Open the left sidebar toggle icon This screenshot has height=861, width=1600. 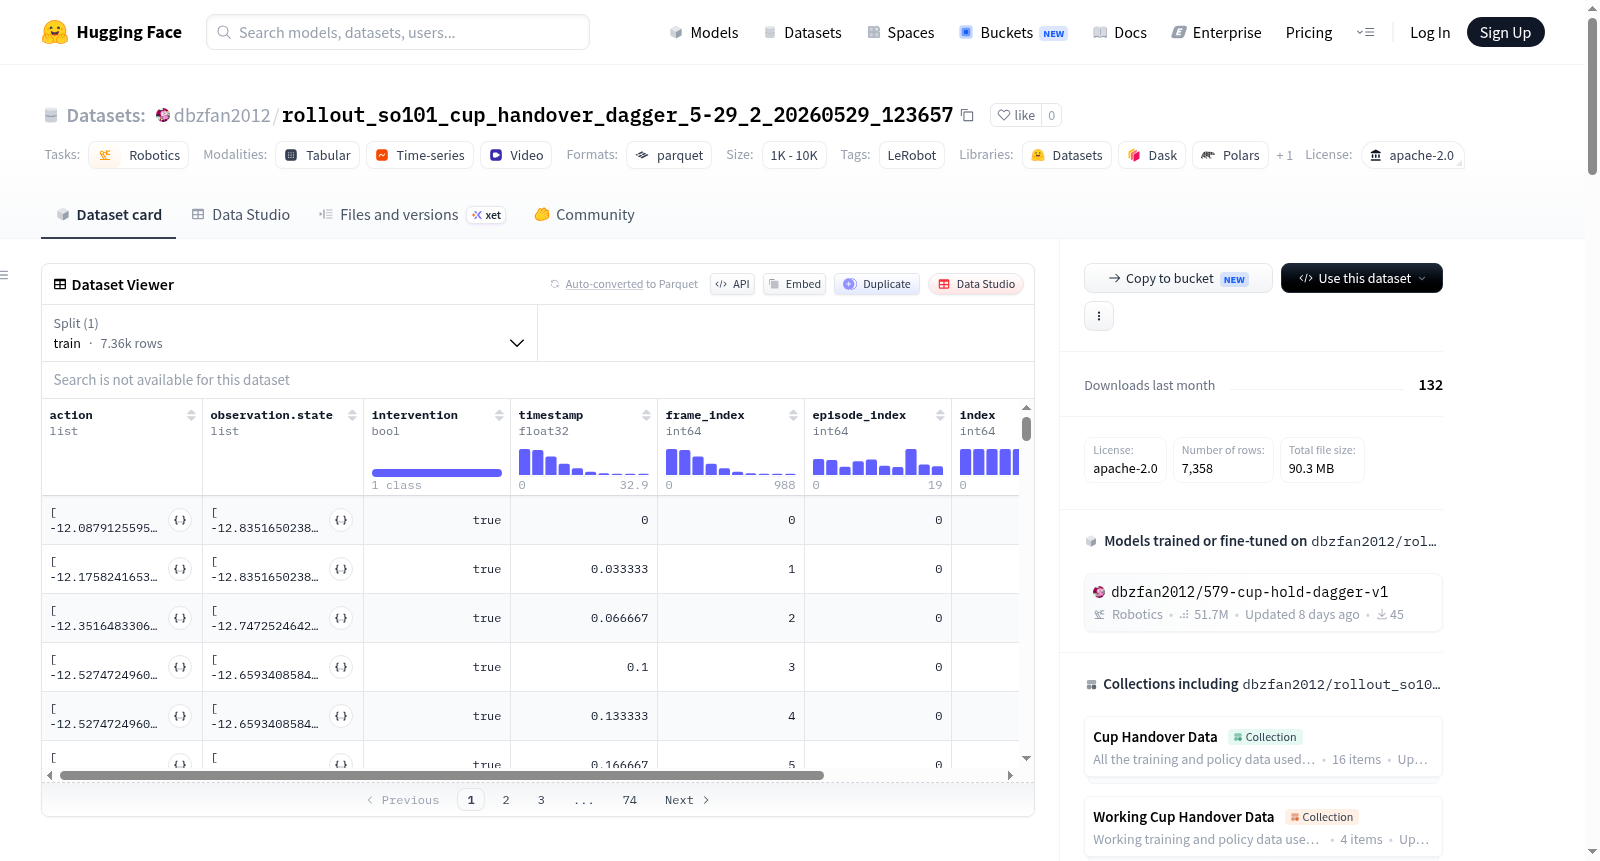point(4,275)
